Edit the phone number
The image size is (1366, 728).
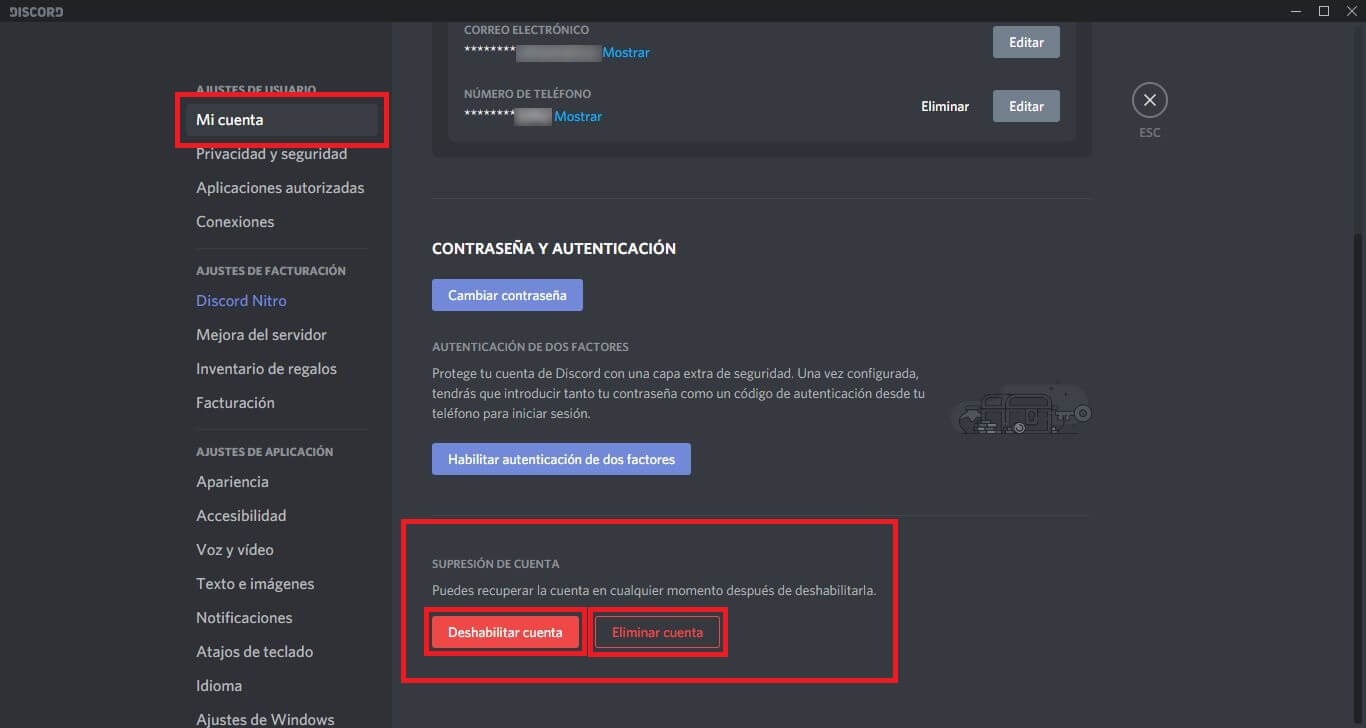[1026, 106]
